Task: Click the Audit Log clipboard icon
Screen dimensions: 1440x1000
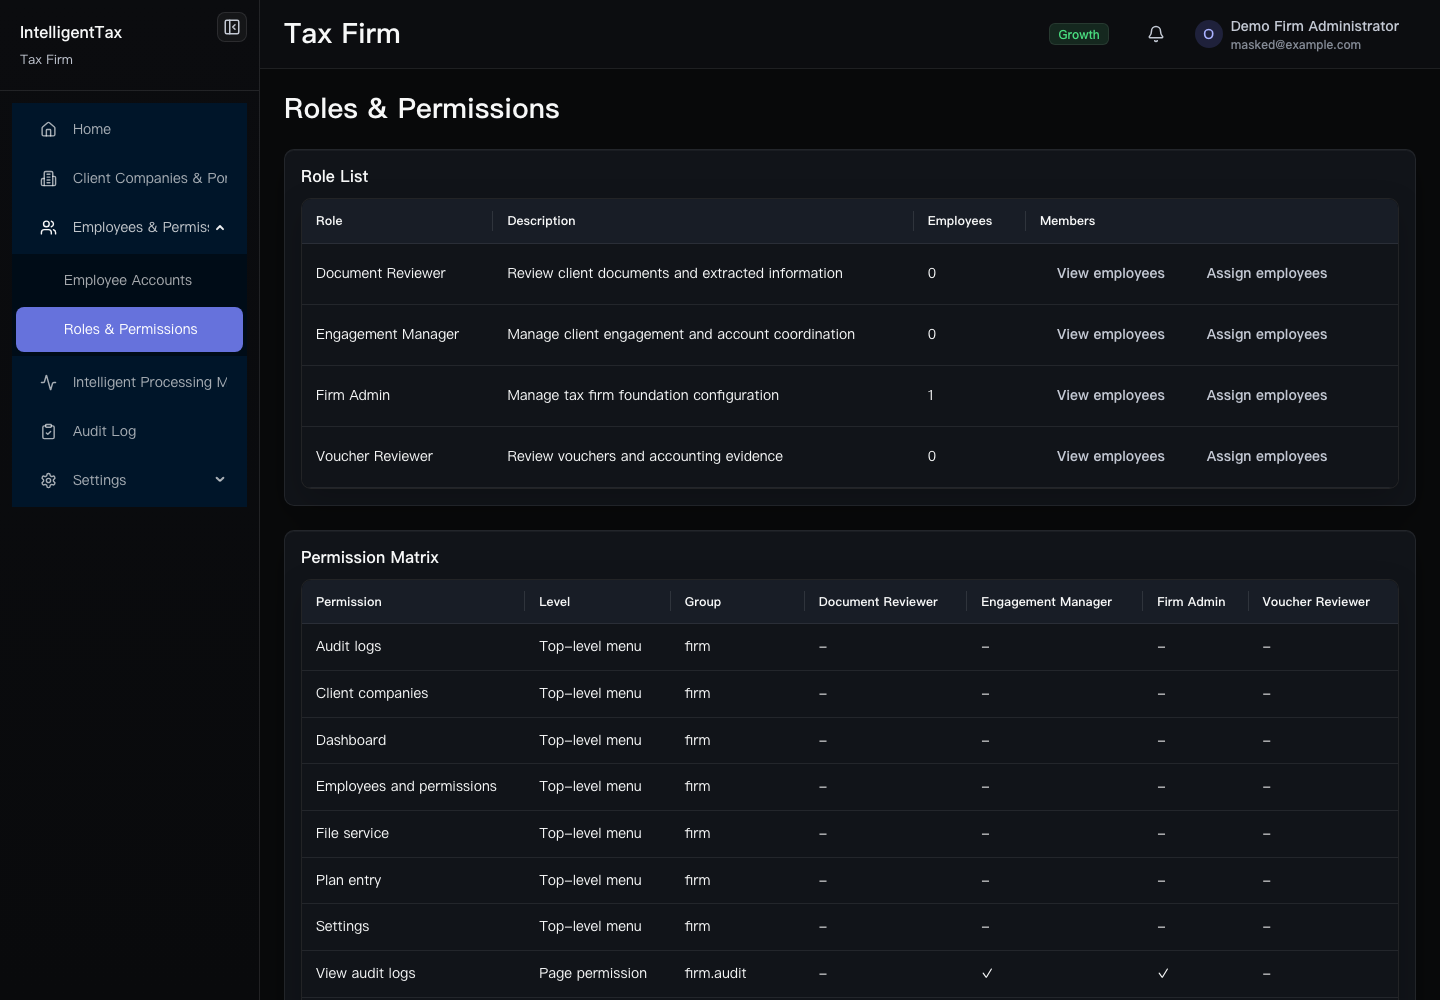Action: tap(48, 431)
